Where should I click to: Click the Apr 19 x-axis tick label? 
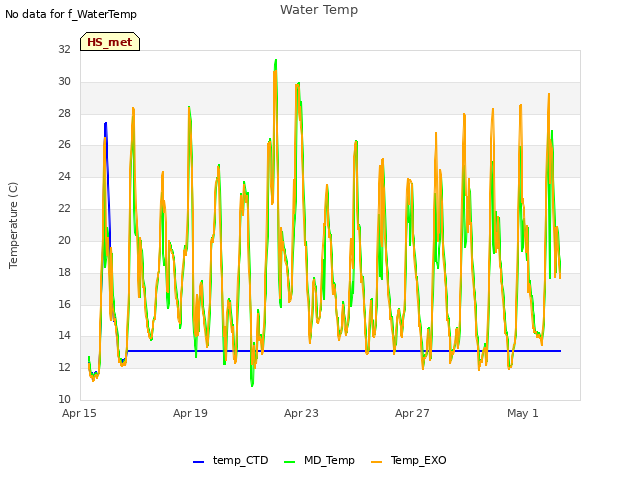click(x=190, y=413)
